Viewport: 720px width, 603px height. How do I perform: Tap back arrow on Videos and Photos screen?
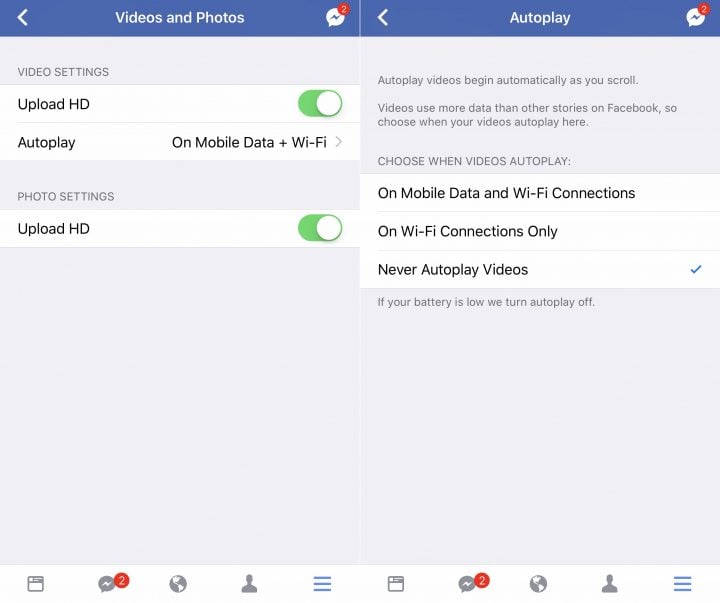(x=22, y=17)
